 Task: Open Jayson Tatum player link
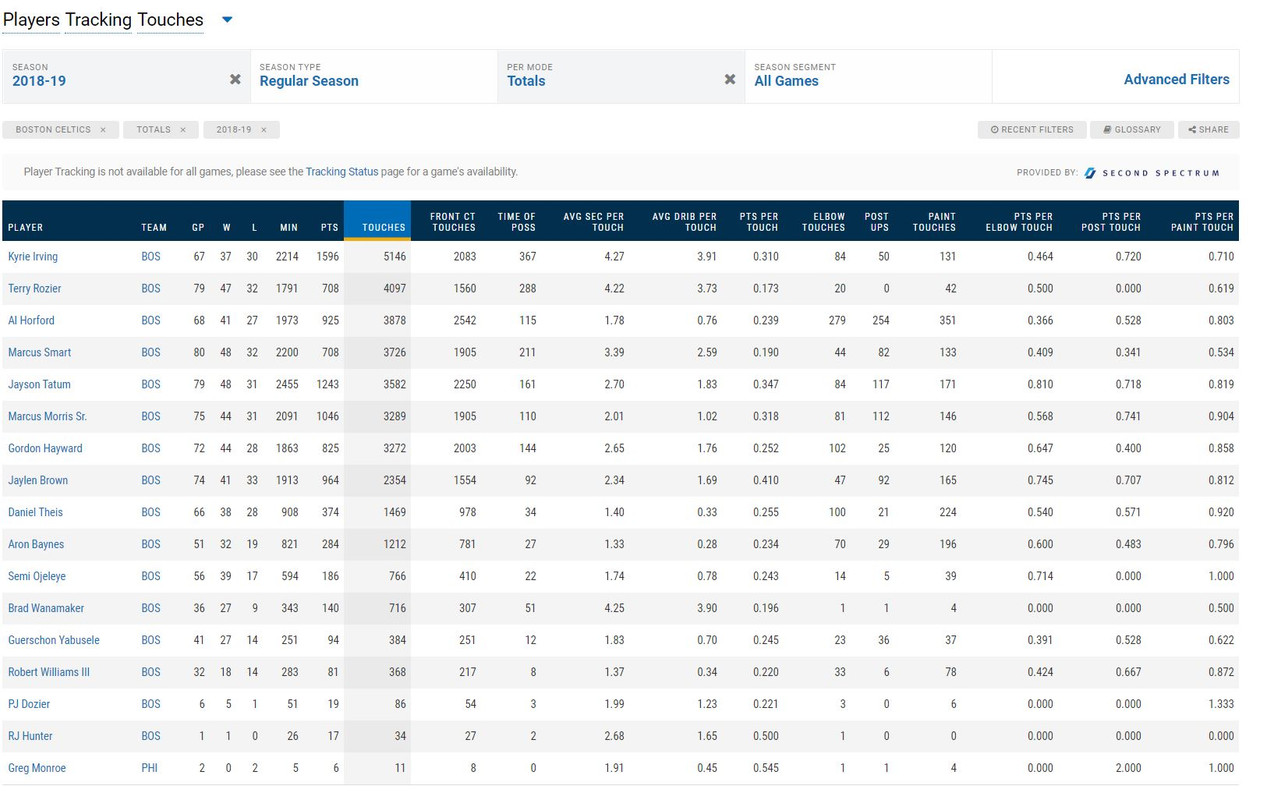coord(39,385)
